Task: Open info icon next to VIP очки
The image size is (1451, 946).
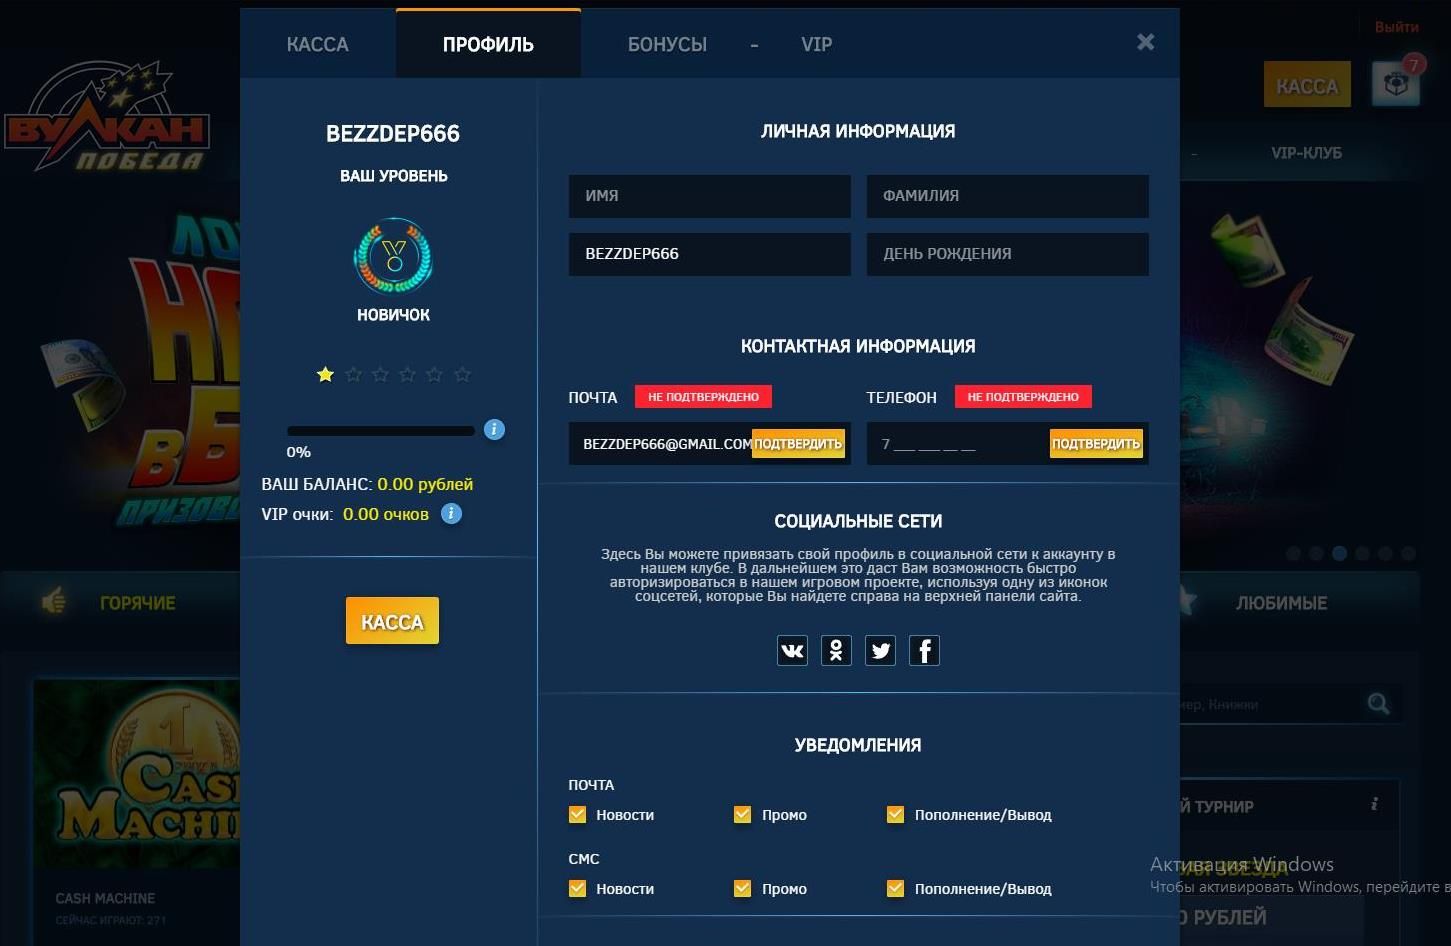Action: pyautogui.click(x=452, y=514)
